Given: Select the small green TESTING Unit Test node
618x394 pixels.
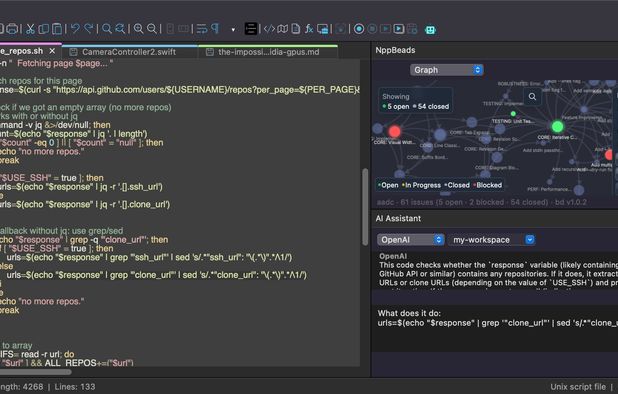Looking at the screenshot, I should tap(513, 114).
